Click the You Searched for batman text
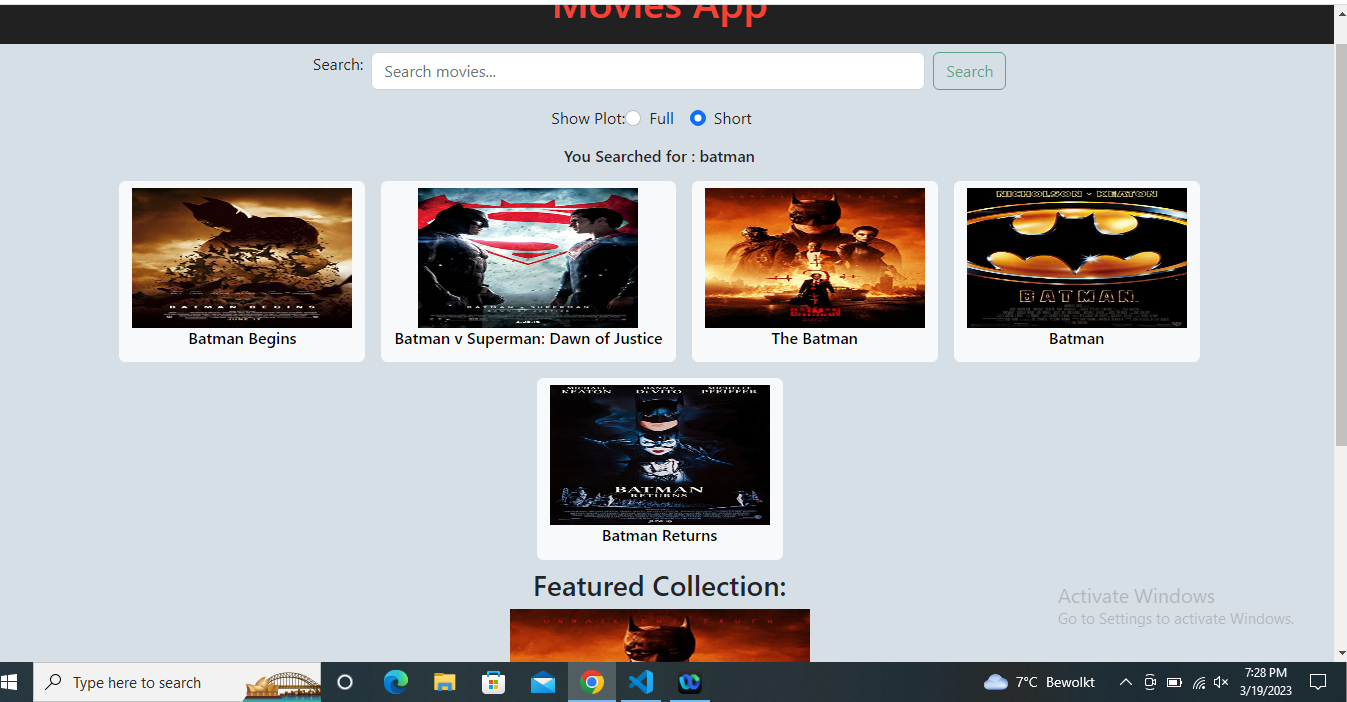1347x702 pixels. 659,157
